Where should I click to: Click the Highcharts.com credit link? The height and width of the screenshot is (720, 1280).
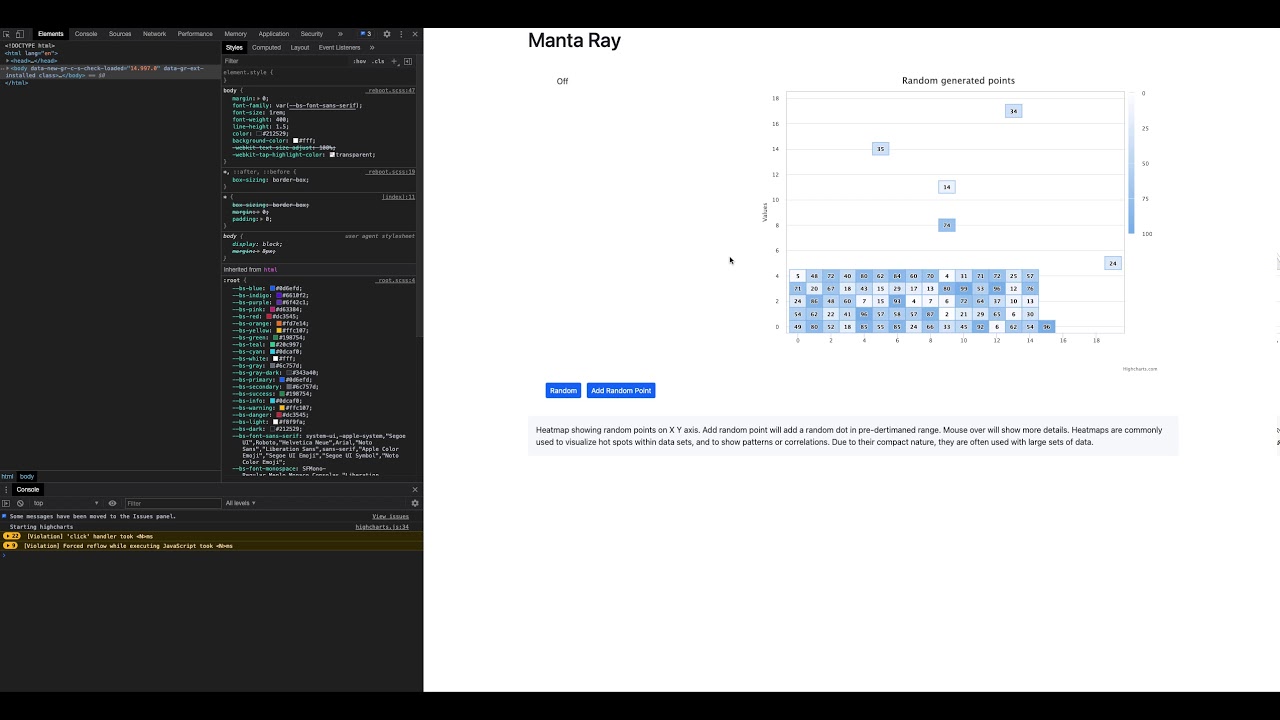pyautogui.click(x=1140, y=369)
